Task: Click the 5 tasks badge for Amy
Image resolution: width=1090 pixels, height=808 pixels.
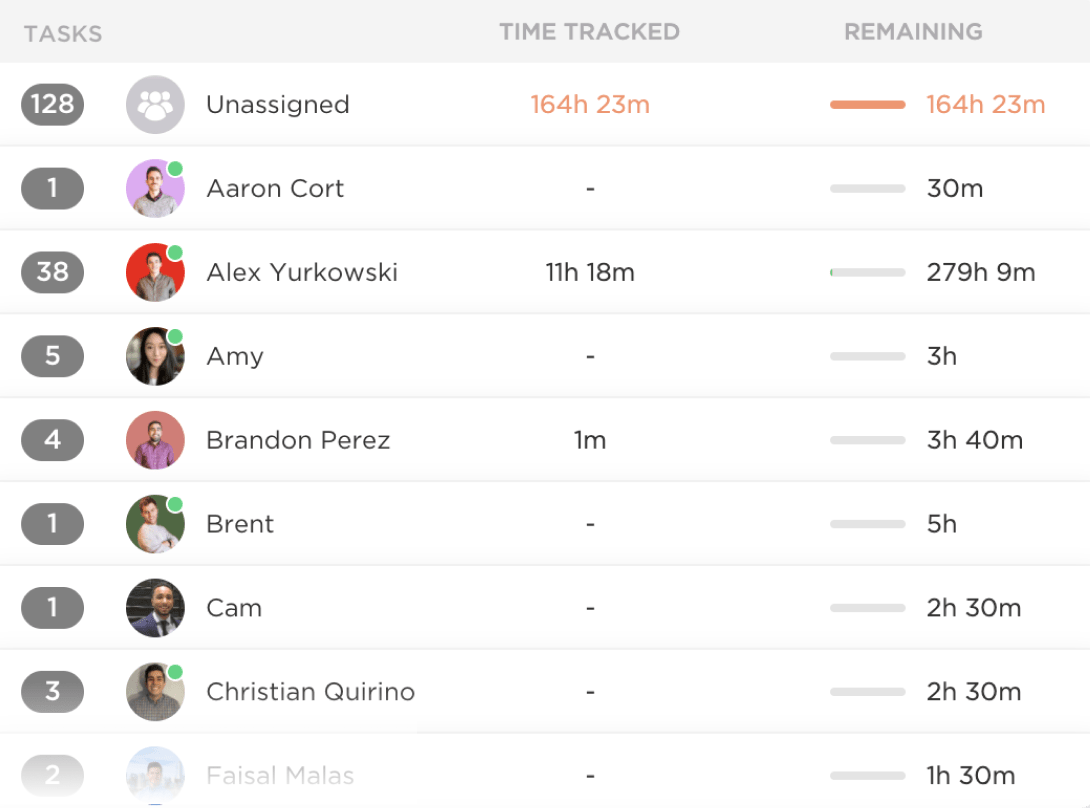Action: point(52,356)
